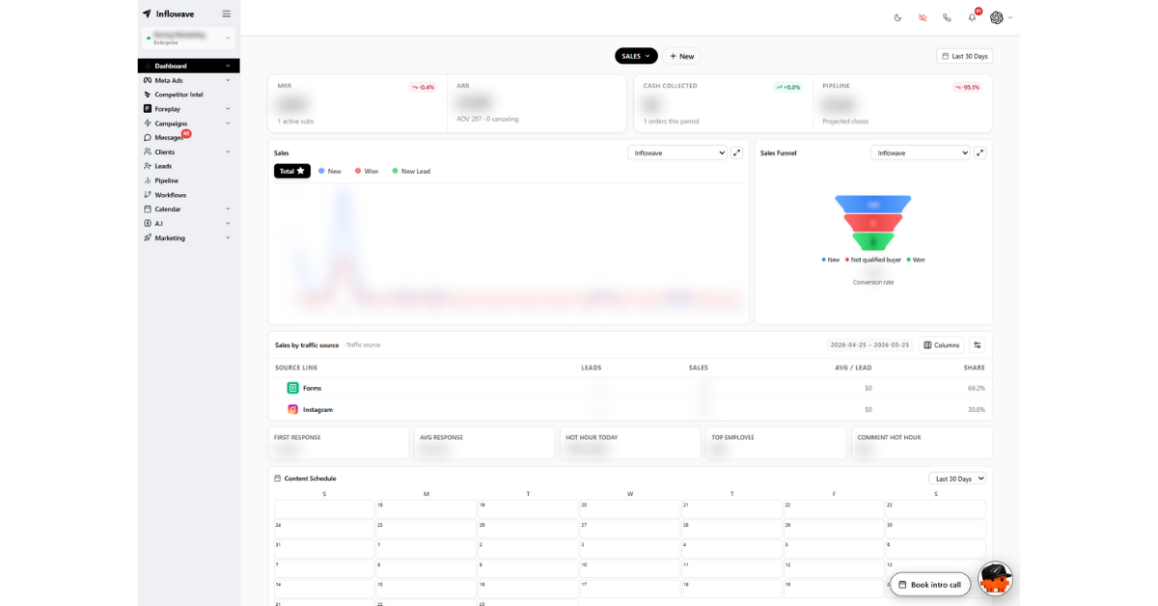Select Dashboard in the sidebar
The width and height of the screenshot is (1158, 606).
[188, 66]
